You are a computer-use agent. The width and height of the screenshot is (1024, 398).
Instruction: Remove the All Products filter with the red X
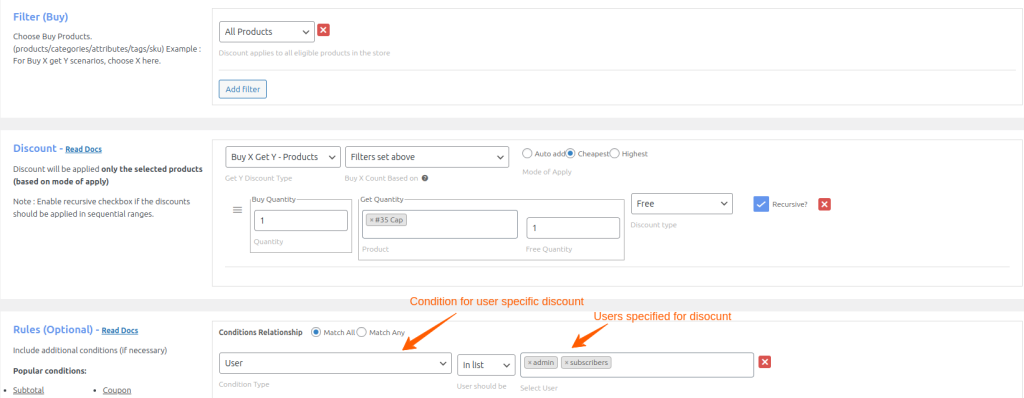323,30
